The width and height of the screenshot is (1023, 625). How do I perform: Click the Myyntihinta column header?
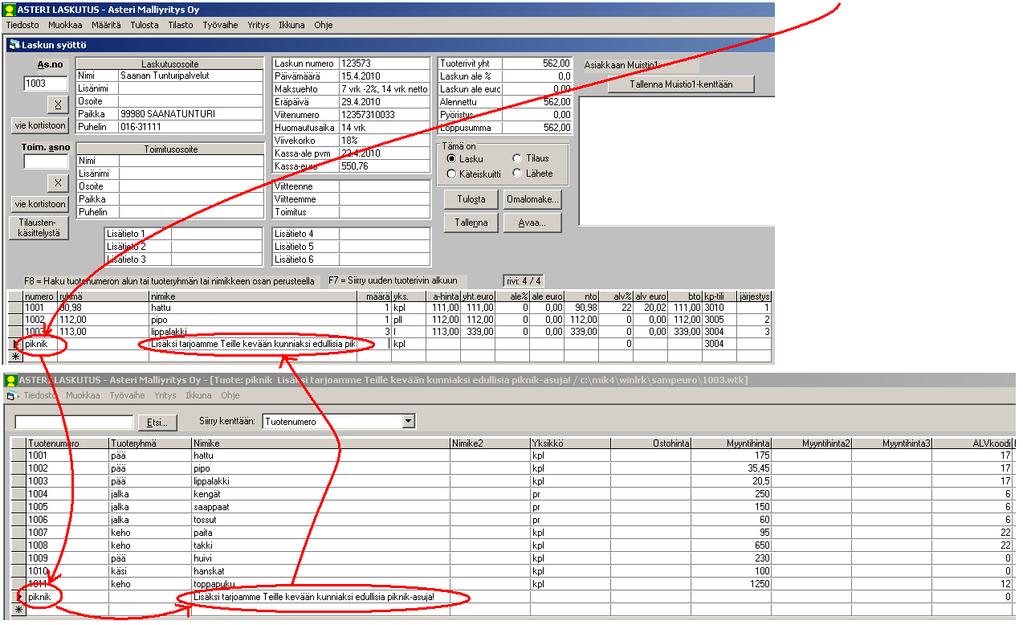click(x=731, y=443)
